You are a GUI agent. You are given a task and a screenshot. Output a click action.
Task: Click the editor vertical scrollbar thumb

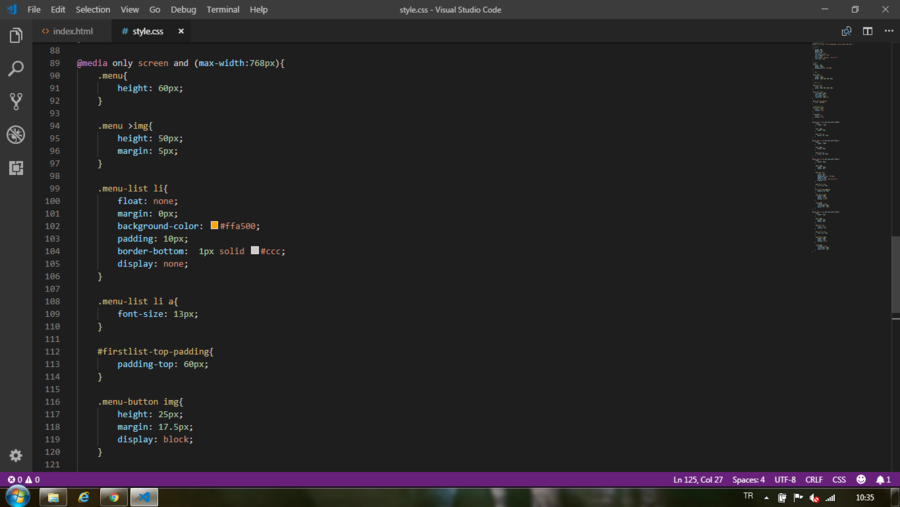pos(895,277)
